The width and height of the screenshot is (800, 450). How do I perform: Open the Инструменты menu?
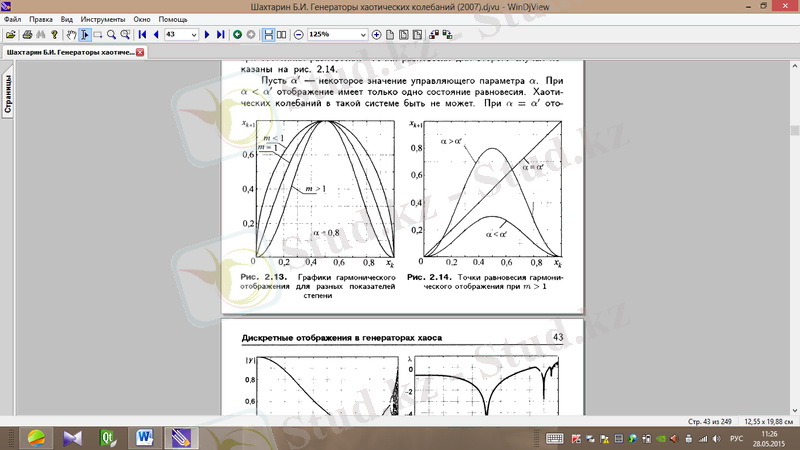tap(103, 19)
